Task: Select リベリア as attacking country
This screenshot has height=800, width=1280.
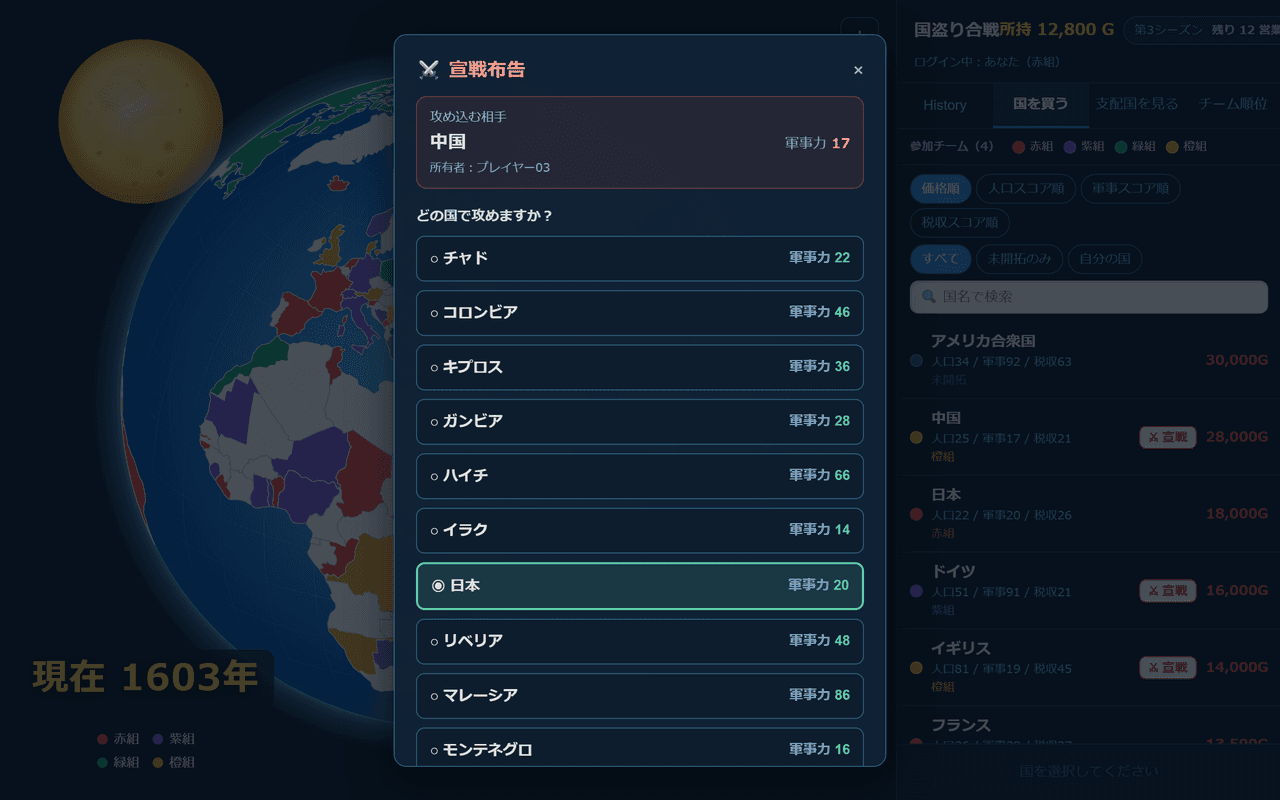Action: tap(640, 640)
